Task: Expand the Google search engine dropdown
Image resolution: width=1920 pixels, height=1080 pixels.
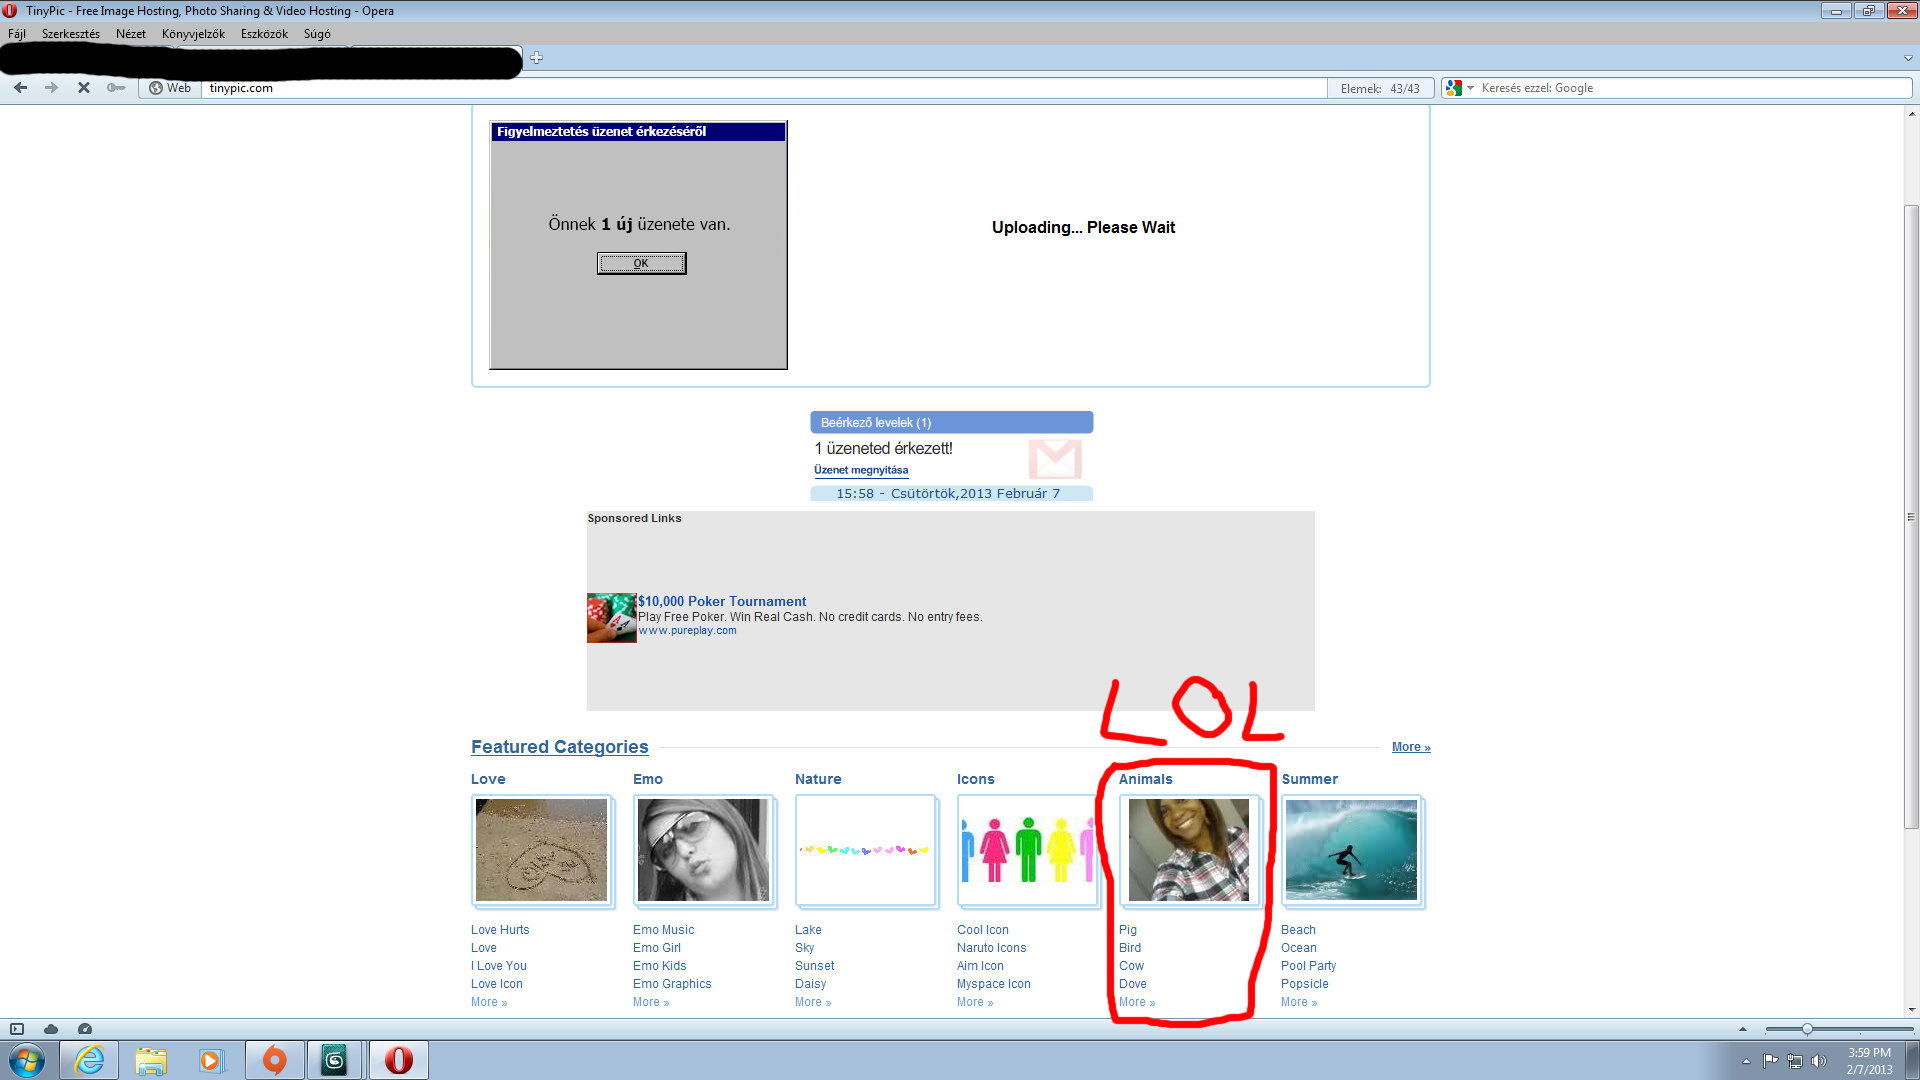Action: click(x=1471, y=88)
